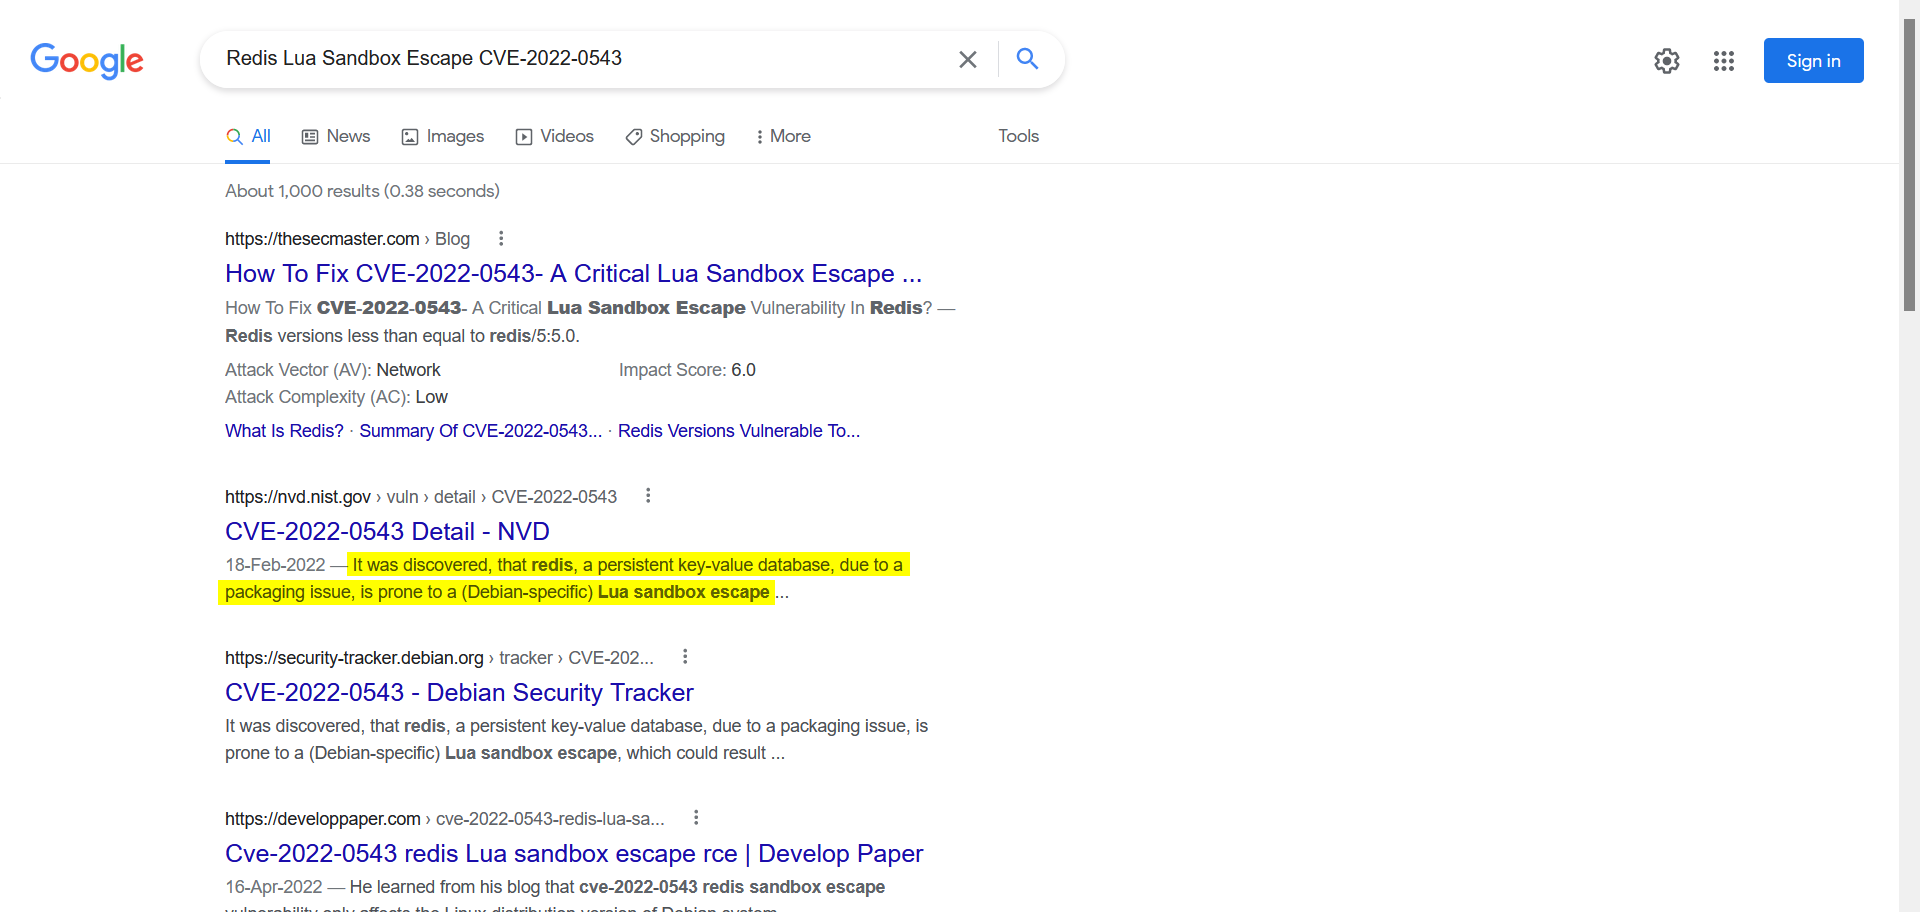The image size is (1920, 912).
Task: Click the Sign in button
Action: [1813, 60]
